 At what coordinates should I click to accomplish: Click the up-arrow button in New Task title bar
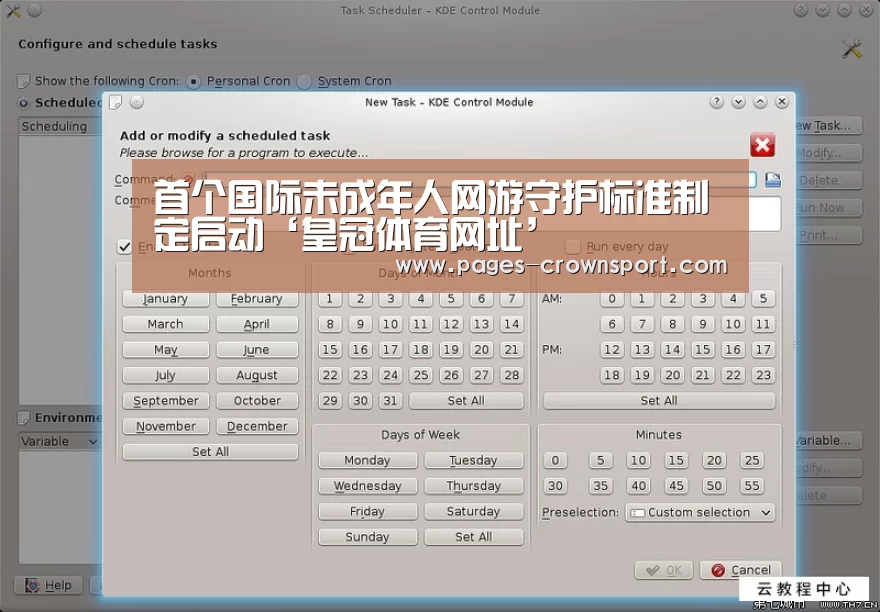coord(760,102)
